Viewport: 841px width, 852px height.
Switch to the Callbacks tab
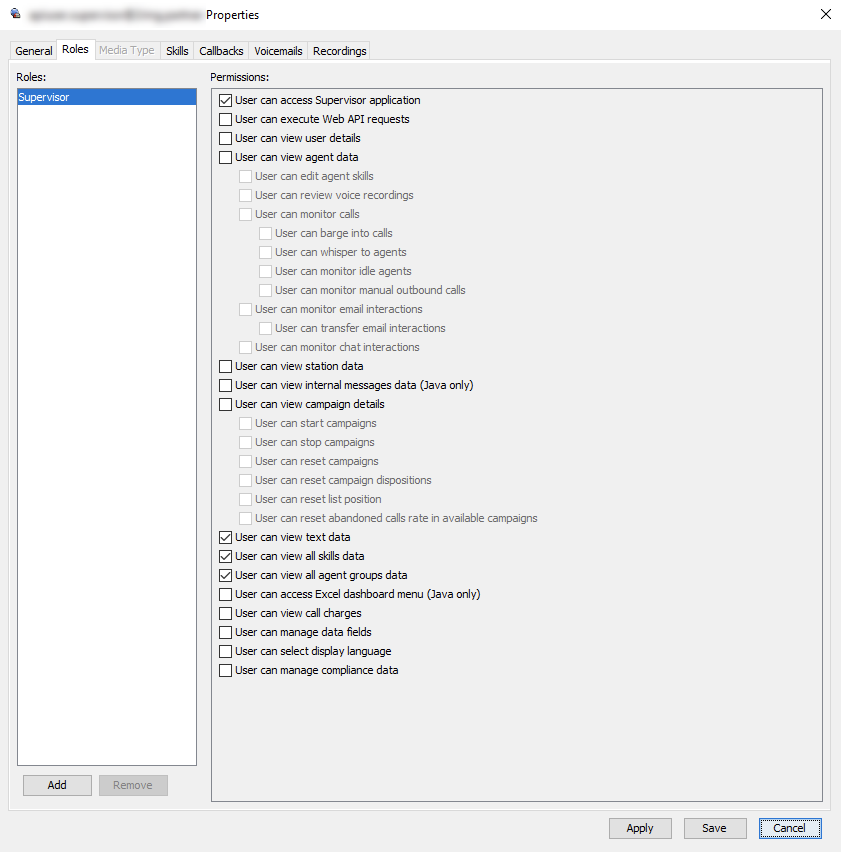click(x=220, y=50)
